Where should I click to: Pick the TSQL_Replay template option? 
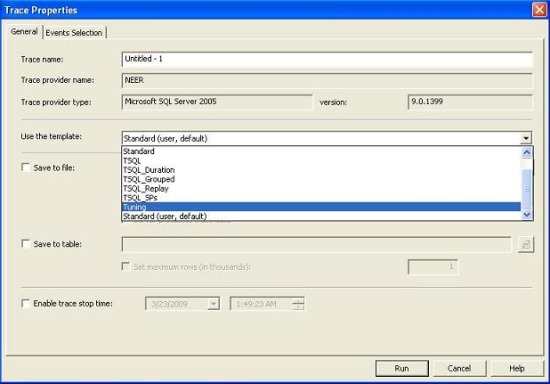point(321,189)
